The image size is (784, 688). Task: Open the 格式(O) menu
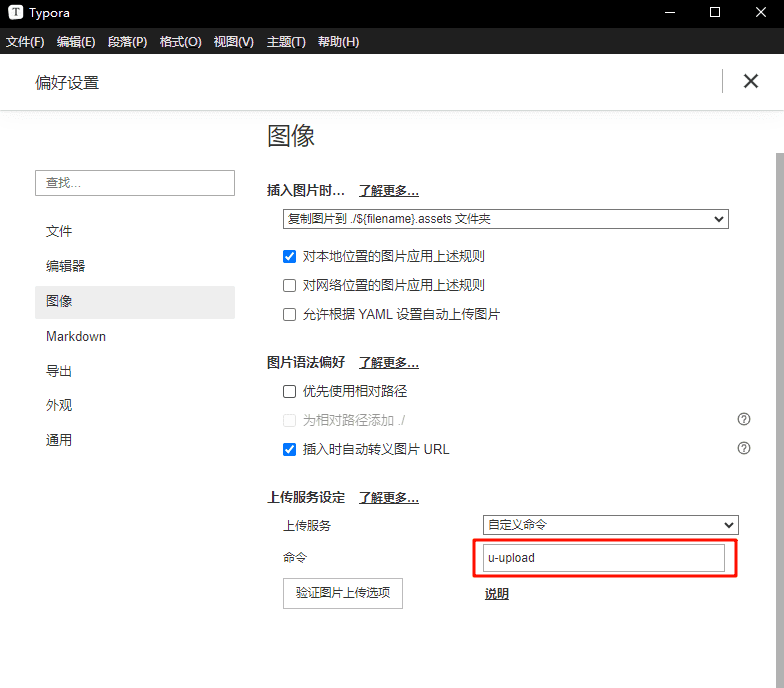pyautogui.click(x=180, y=42)
